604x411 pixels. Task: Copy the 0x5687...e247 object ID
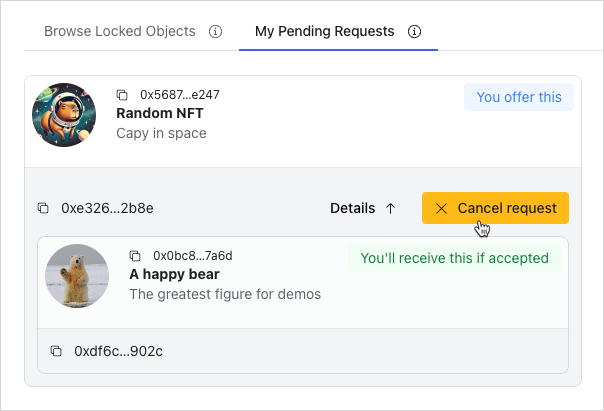click(122, 95)
